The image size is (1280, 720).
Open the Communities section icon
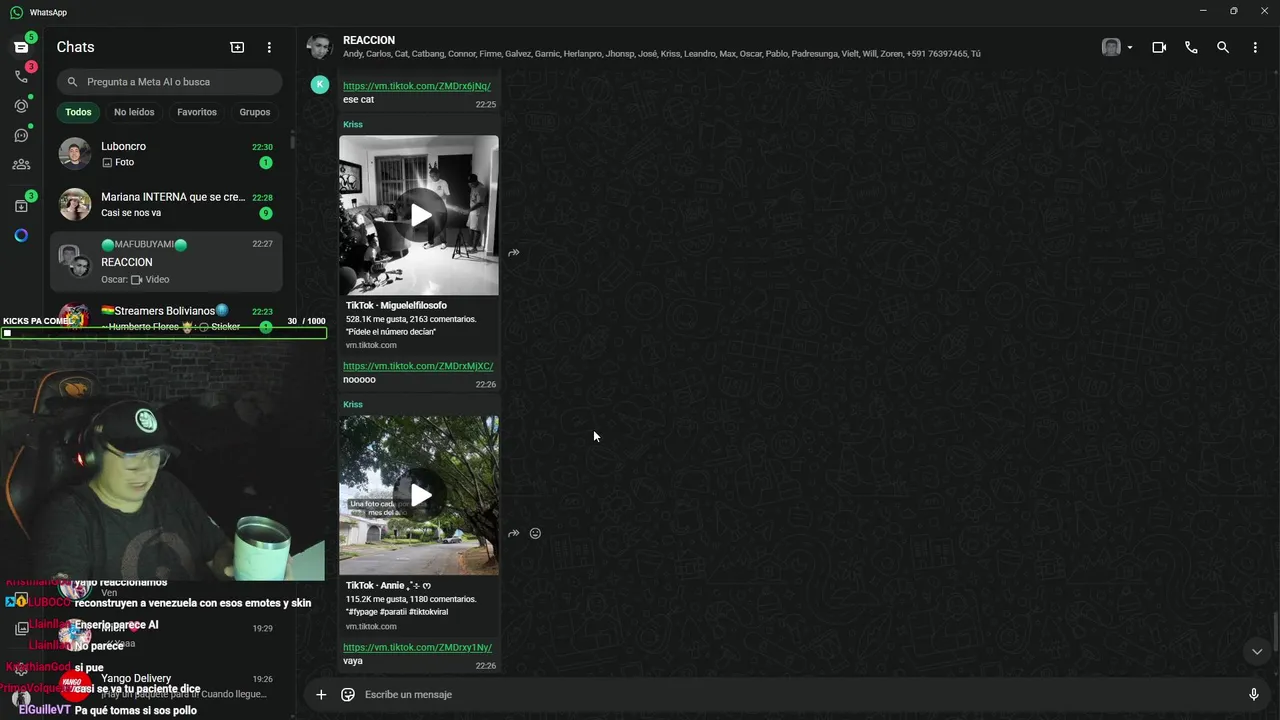[x=21, y=165]
